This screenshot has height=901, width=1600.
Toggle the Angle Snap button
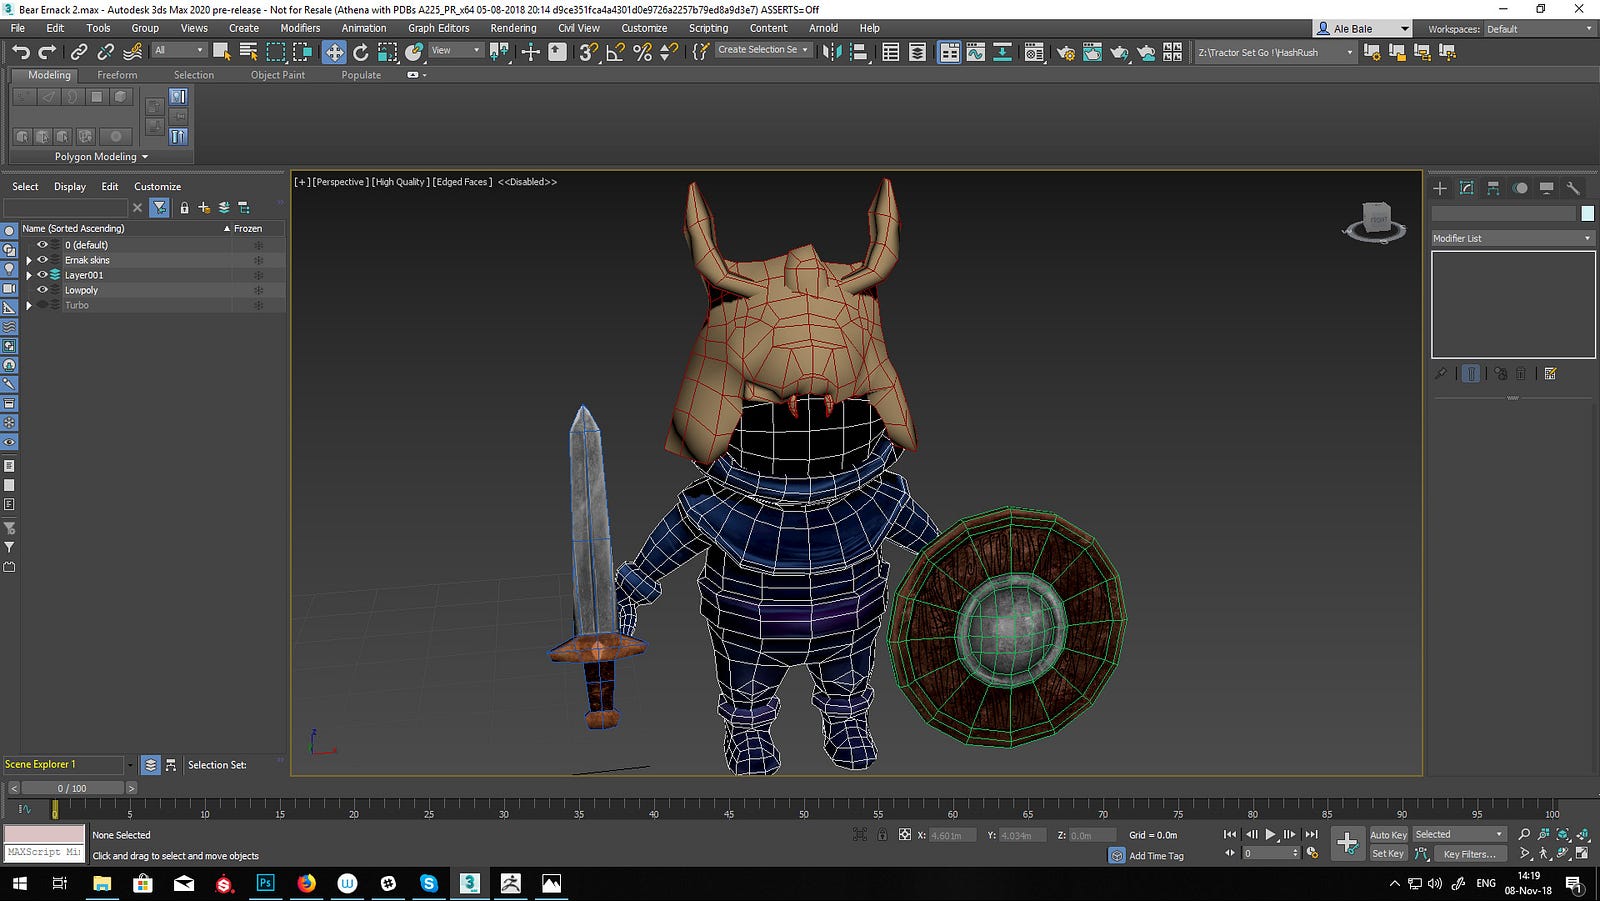[616, 52]
